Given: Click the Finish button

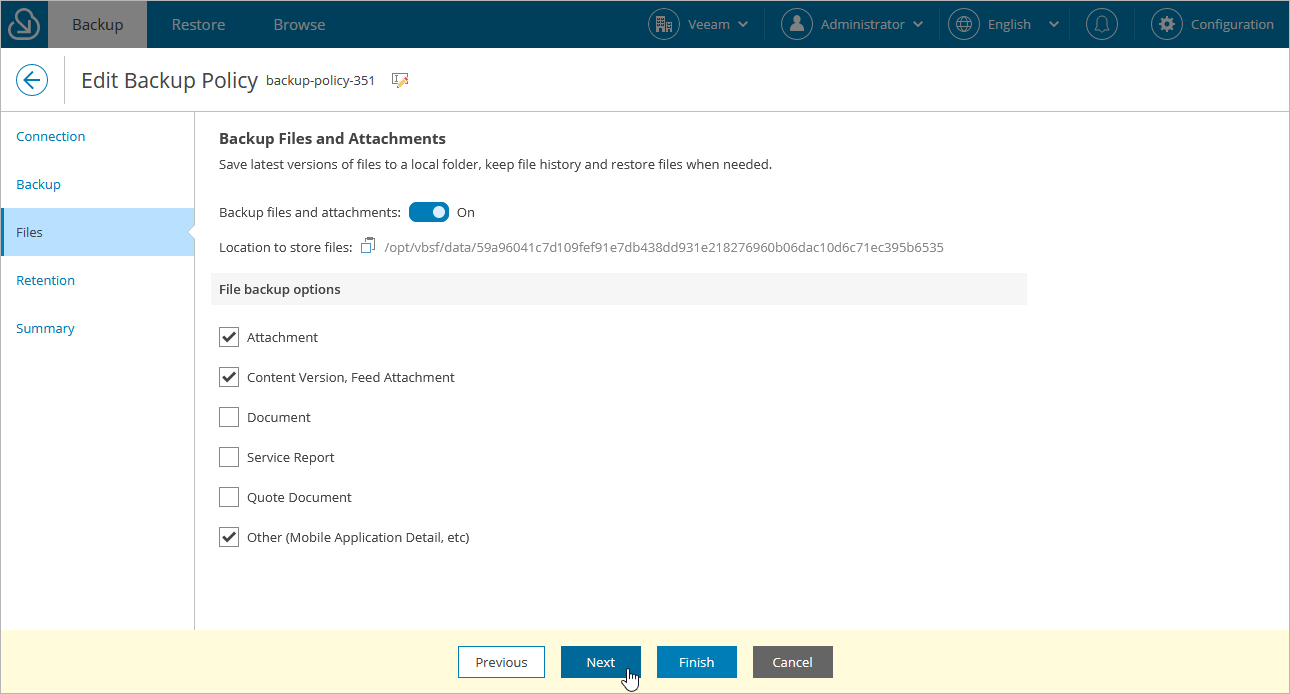Looking at the screenshot, I should point(697,662).
